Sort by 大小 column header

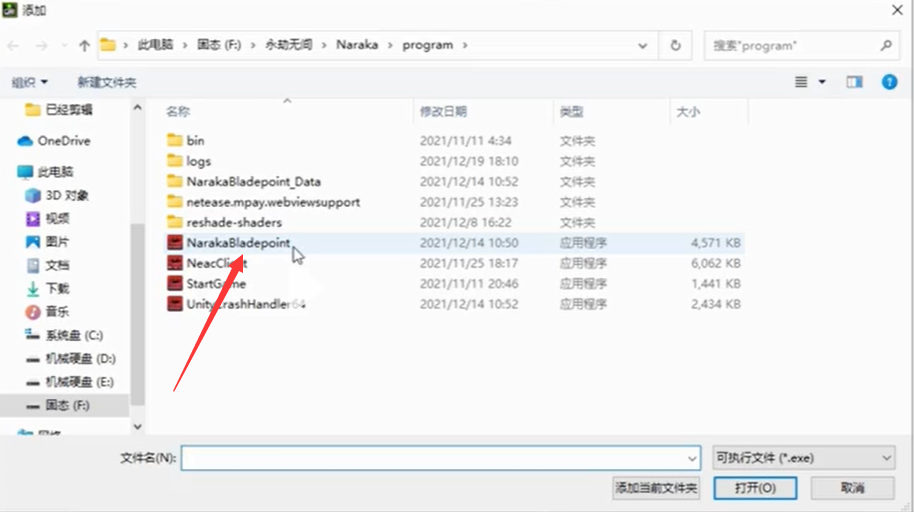(x=688, y=111)
